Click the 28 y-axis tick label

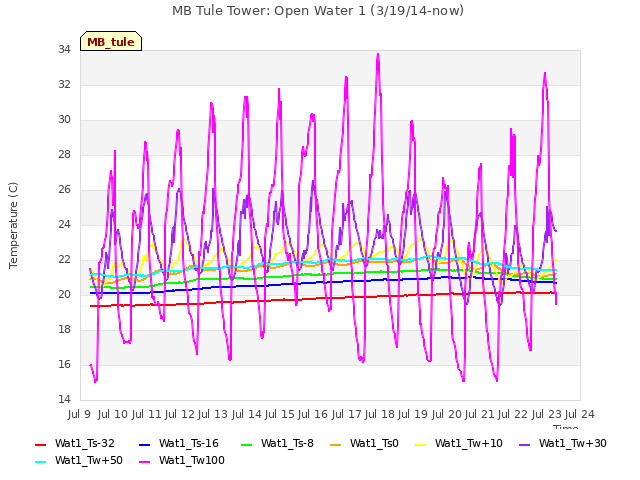(x=64, y=155)
